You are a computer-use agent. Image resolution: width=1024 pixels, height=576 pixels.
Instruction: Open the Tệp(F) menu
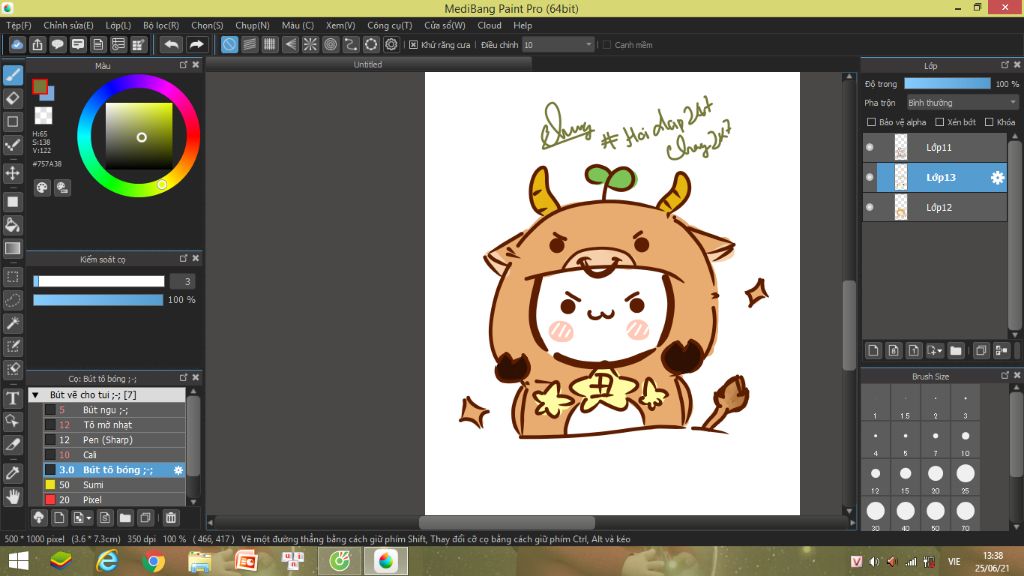(x=18, y=25)
